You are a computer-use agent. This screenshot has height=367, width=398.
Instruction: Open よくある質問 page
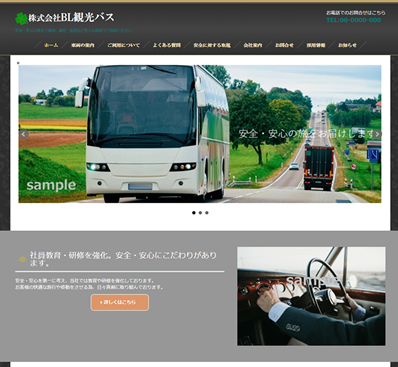pyautogui.click(x=167, y=45)
